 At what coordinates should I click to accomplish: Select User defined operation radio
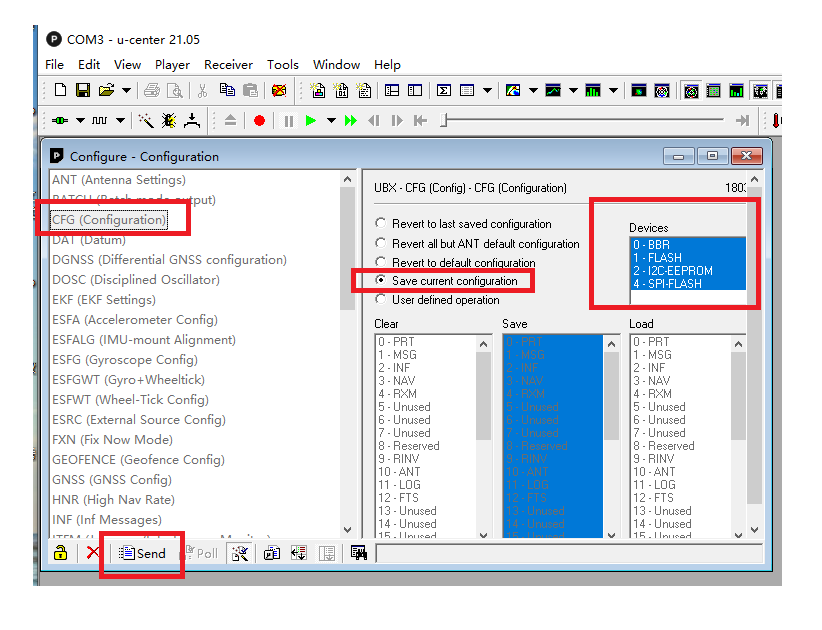pos(437,300)
